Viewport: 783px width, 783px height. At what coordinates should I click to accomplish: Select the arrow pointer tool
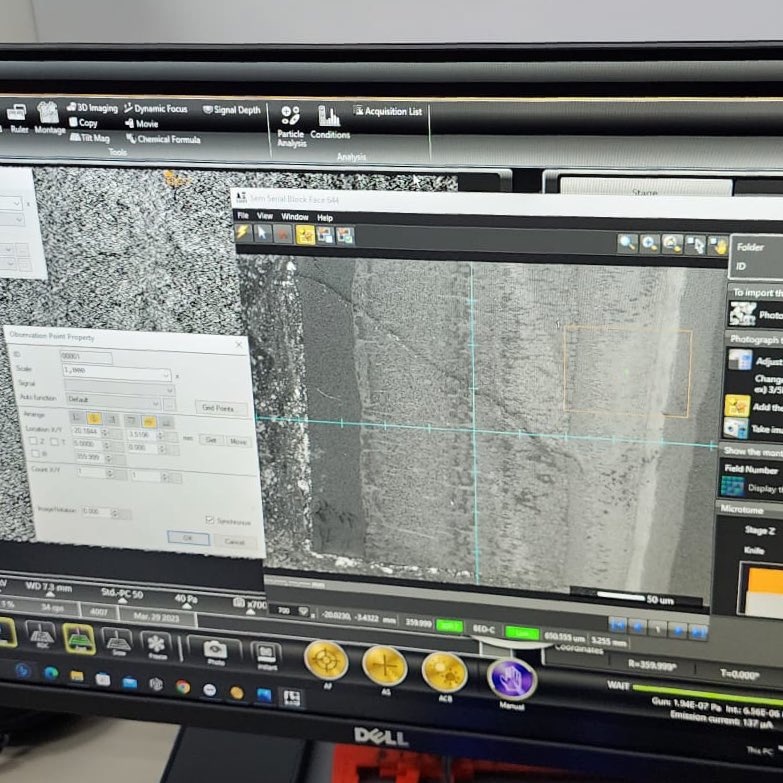tap(263, 233)
